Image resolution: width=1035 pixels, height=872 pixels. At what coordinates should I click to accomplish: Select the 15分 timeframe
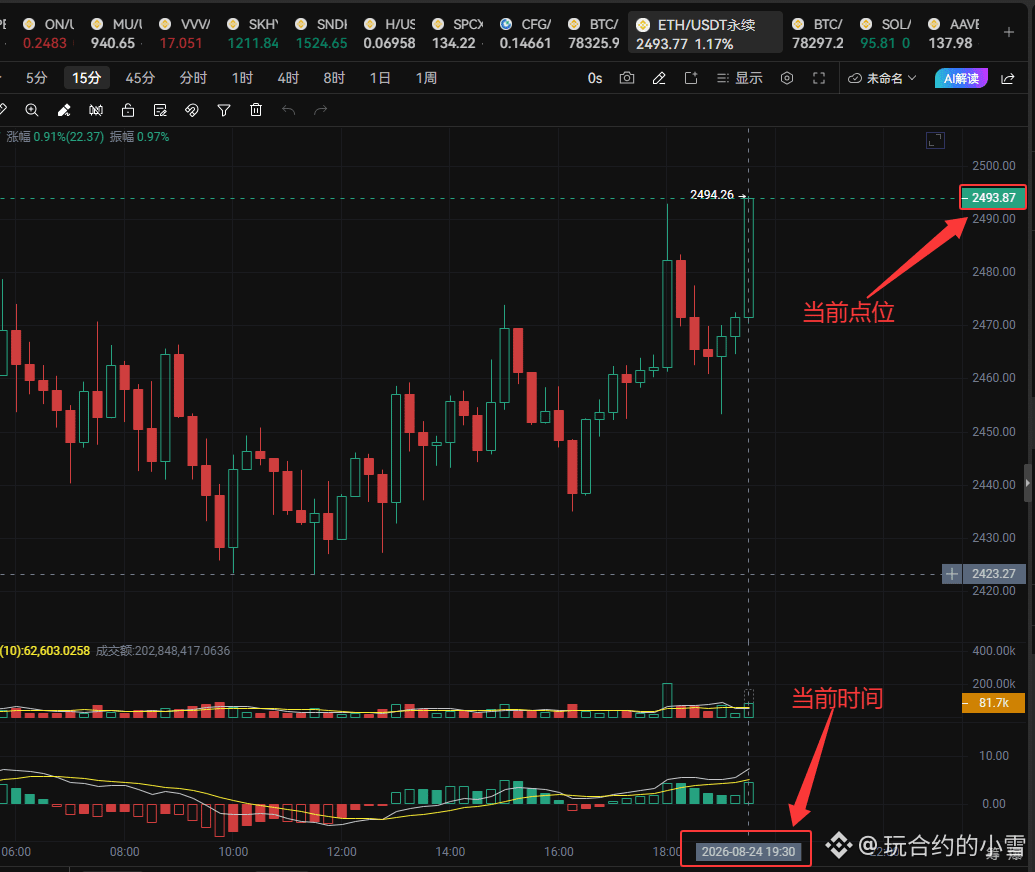coord(86,78)
